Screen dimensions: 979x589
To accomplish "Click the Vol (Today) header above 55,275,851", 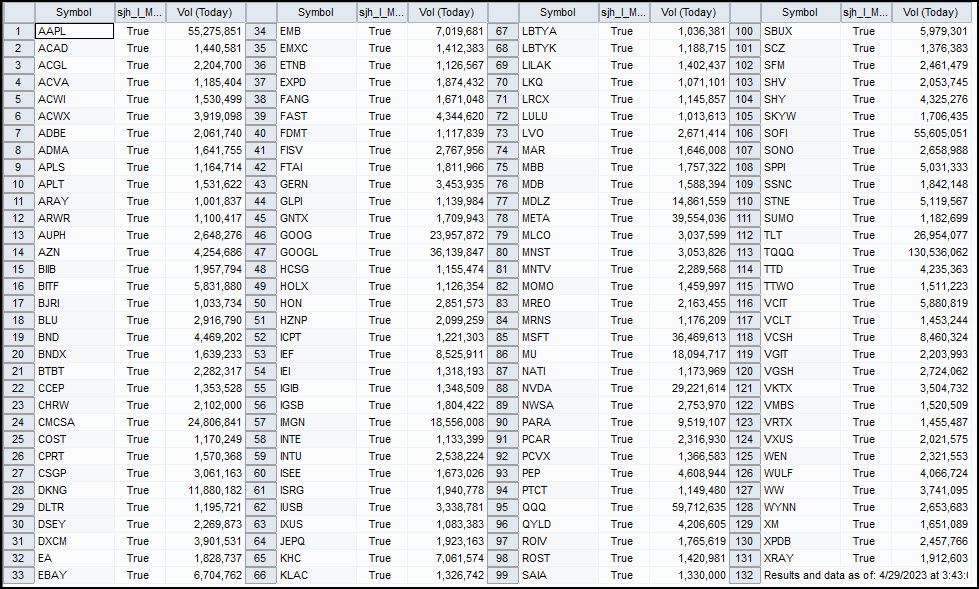I will (x=204, y=12).
